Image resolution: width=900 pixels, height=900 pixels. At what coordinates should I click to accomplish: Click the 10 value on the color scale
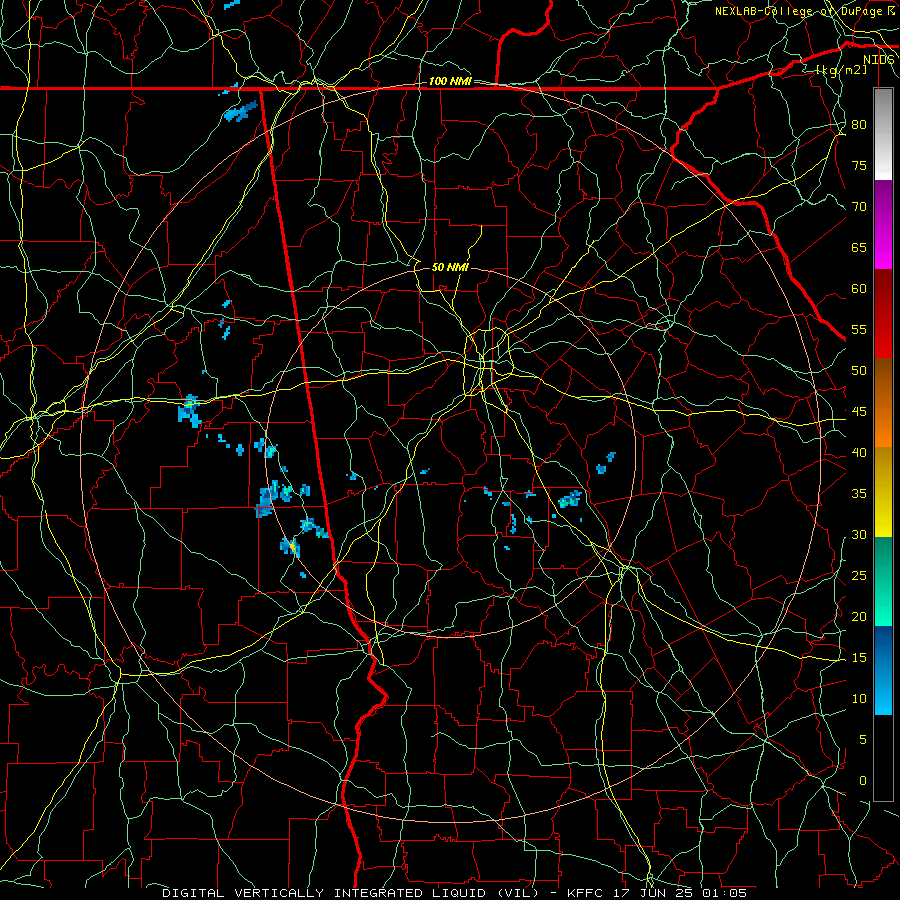tap(859, 699)
